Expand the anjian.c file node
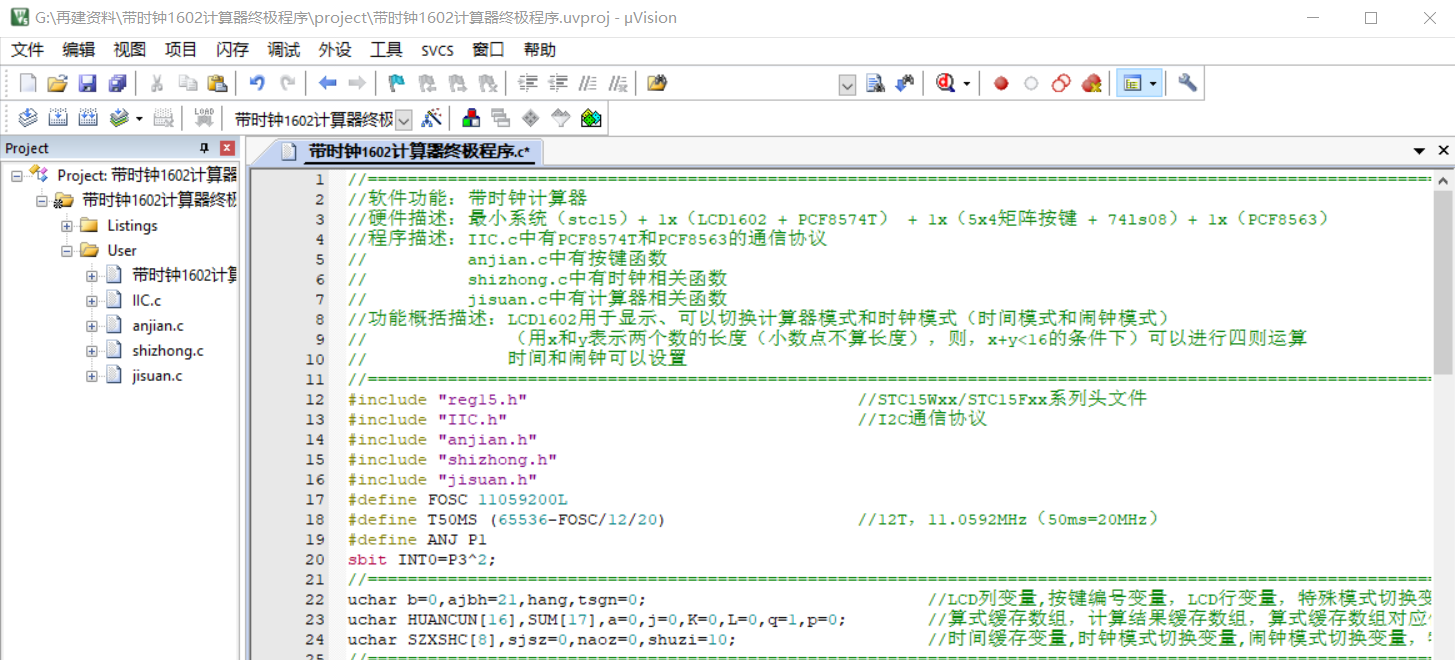The width and height of the screenshot is (1455, 660). (x=92, y=326)
